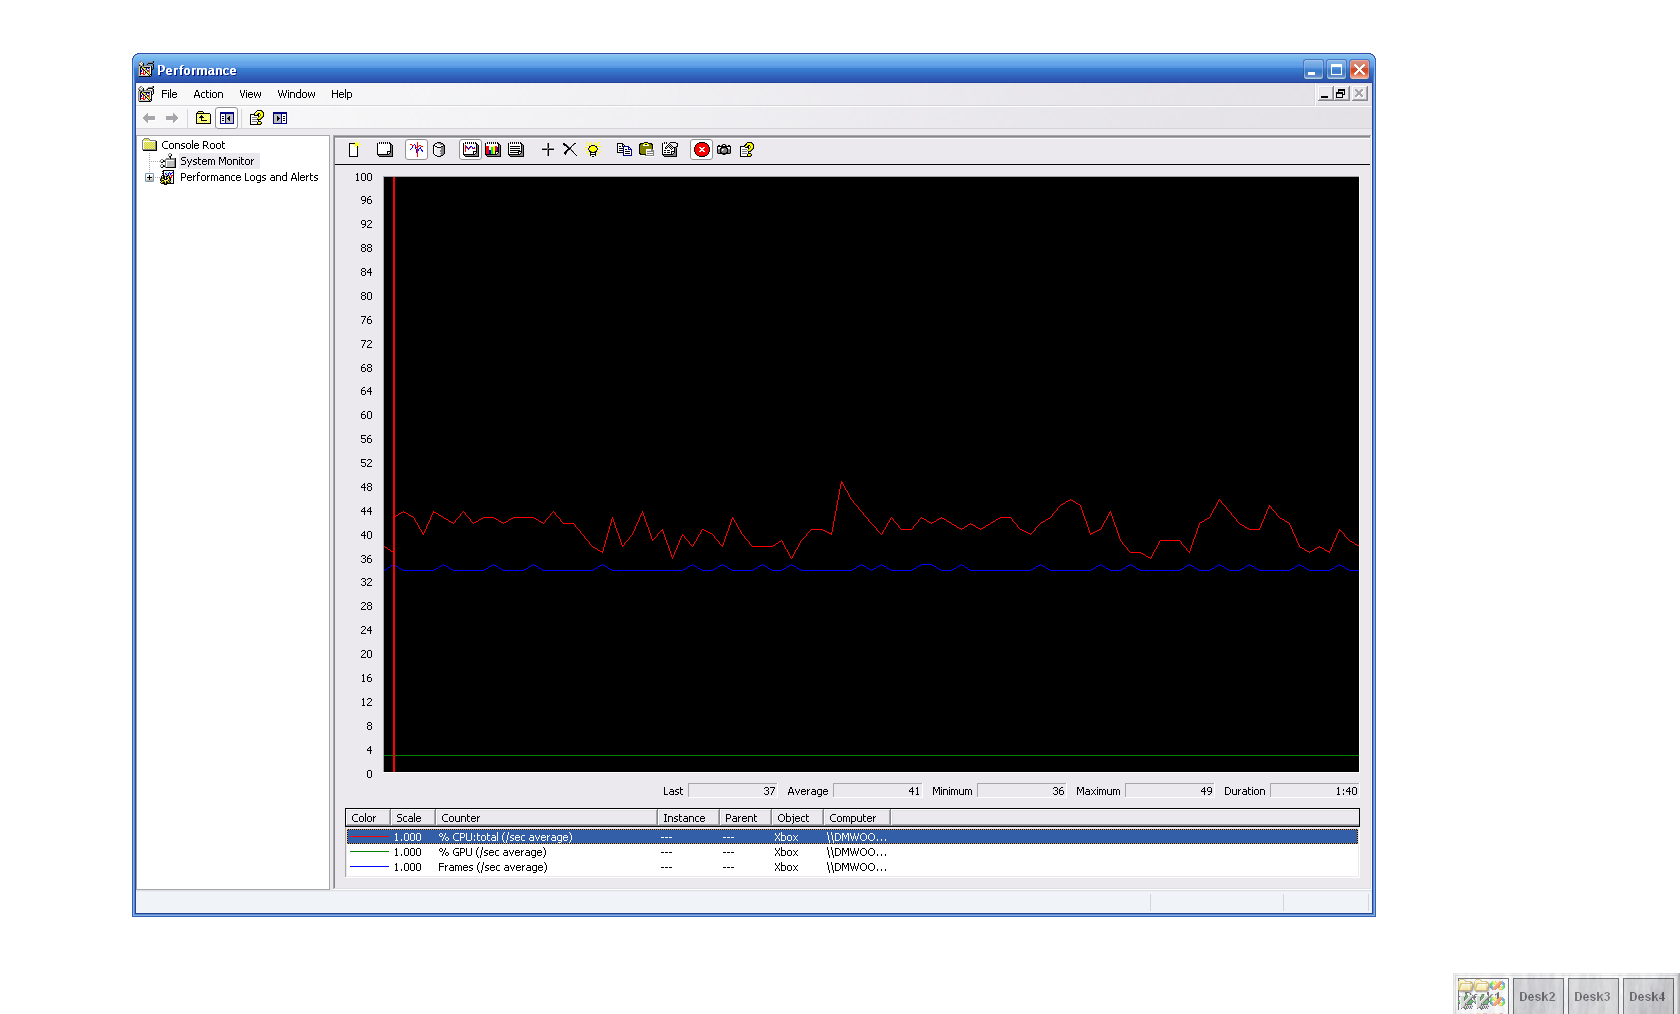Select System Monitor in console tree
This screenshot has height=1014, width=1680.
tap(216, 161)
